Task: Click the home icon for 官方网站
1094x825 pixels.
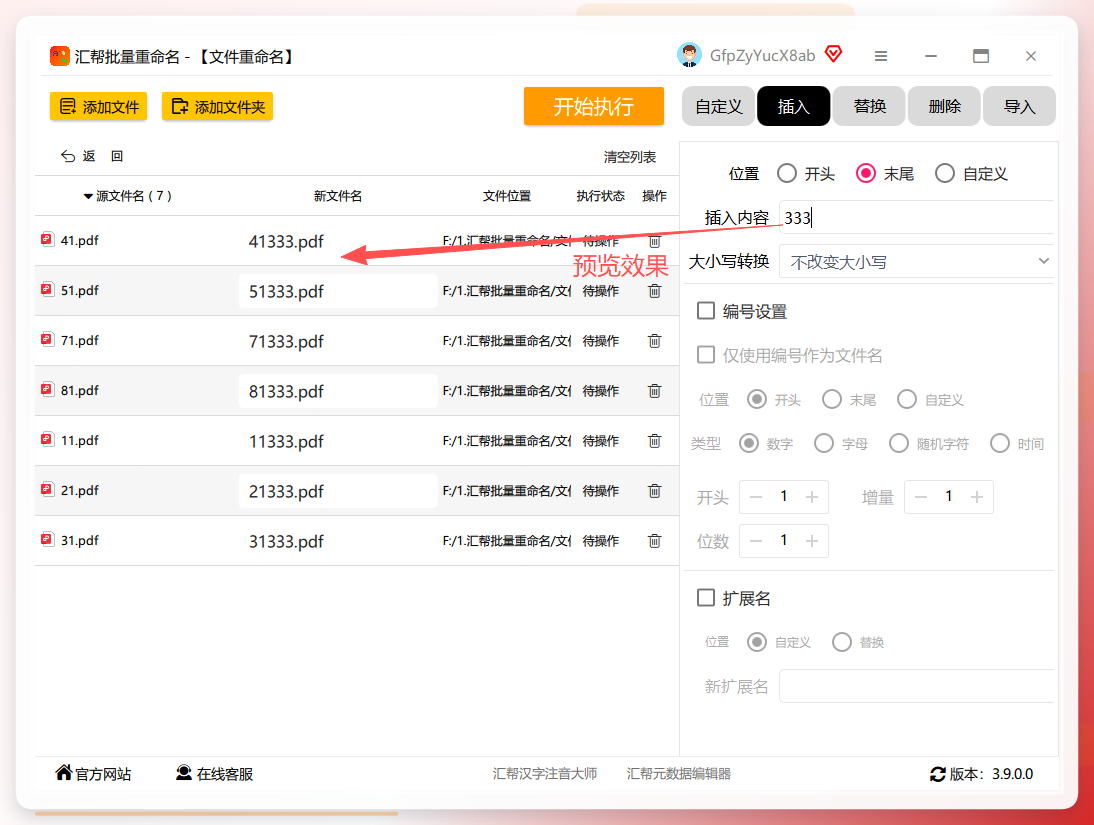Action: click(63, 773)
